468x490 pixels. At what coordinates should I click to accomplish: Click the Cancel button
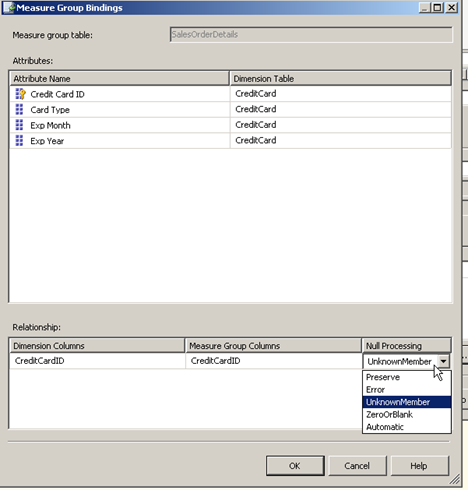357,466
